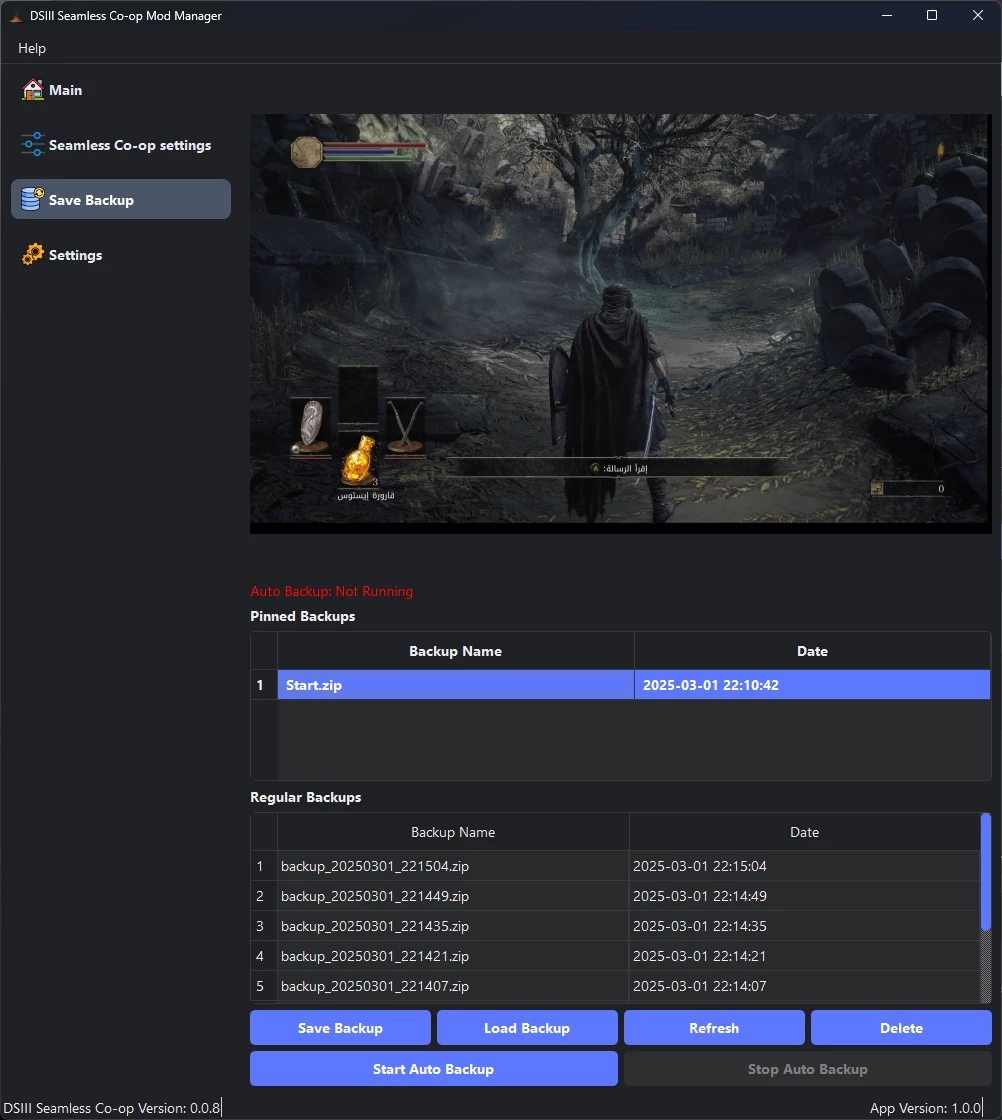Click the disabled Stop Auto Backup button
Screen dimensions: 1002x1120
coord(808,1069)
